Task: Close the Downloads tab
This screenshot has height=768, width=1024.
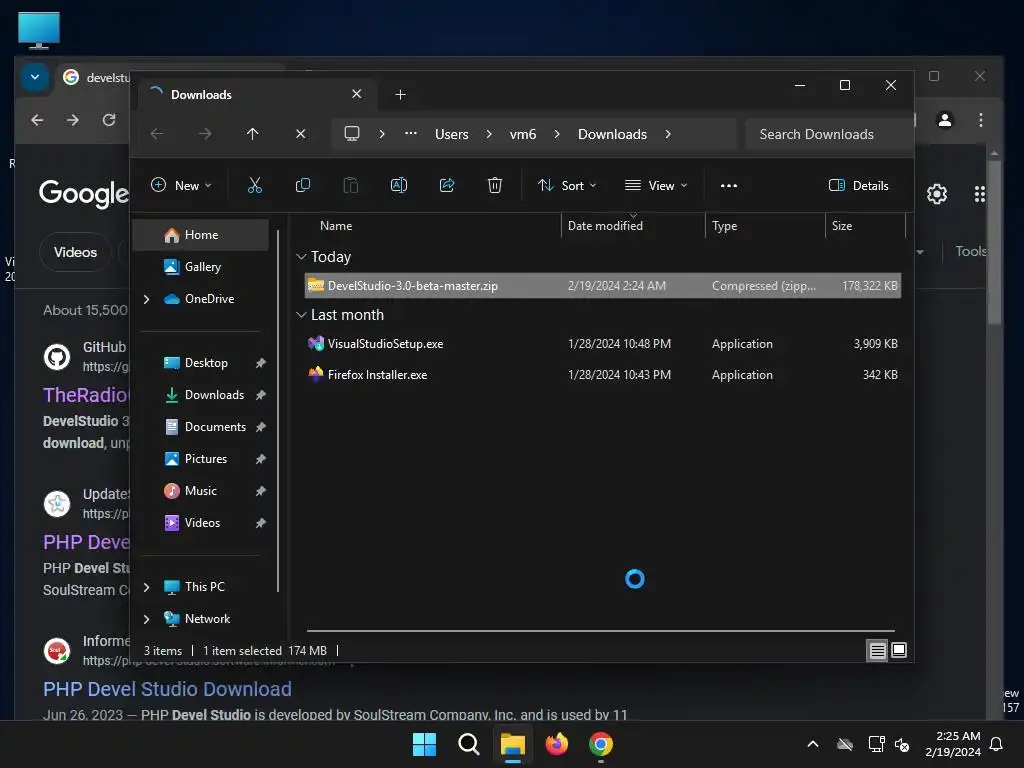Action: pyautogui.click(x=357, y=94)
